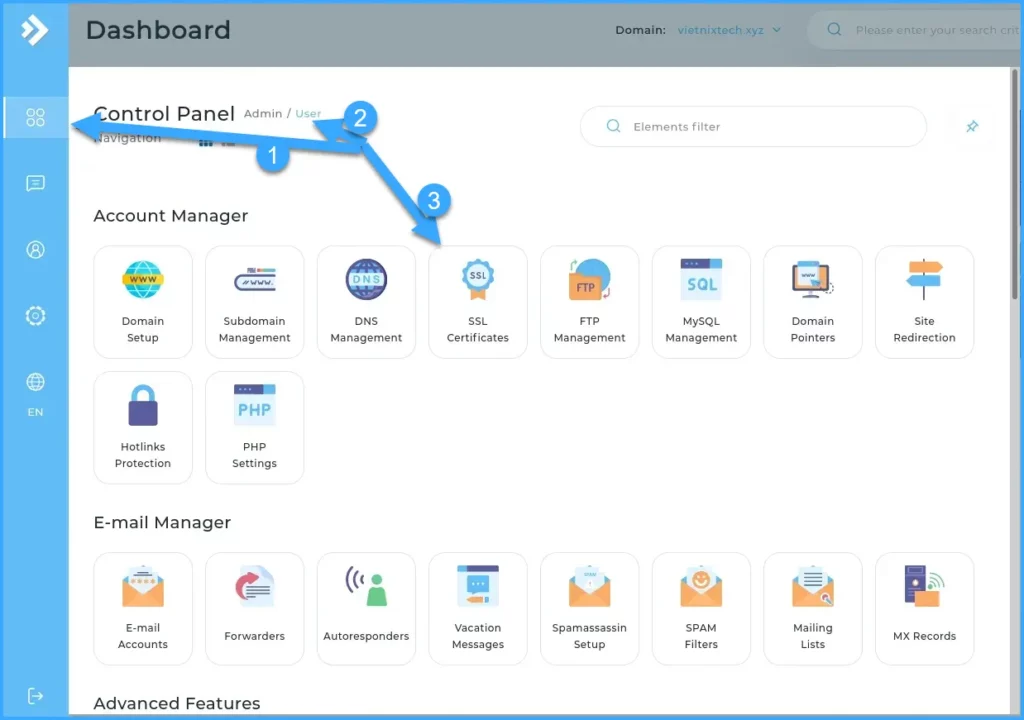Open SPAM Filters tile
The height and width of the screenshot is (720, 1024).
point(701,608)
